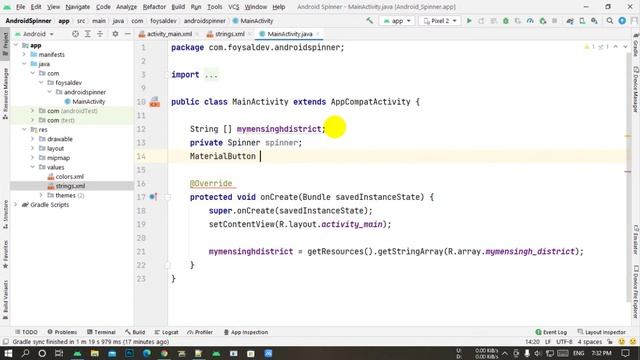Open the Problems tool window
The width and height of the screenshot is (640, 360).
click(62, 332)
